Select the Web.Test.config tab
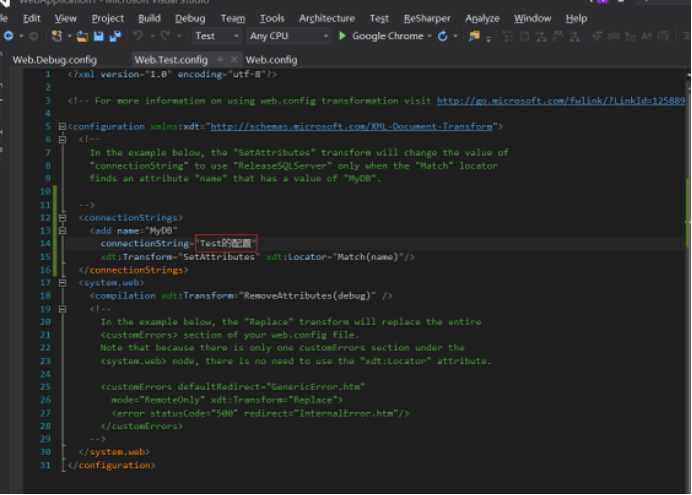This screenshot has width=692, height=495. coord(171,60)
